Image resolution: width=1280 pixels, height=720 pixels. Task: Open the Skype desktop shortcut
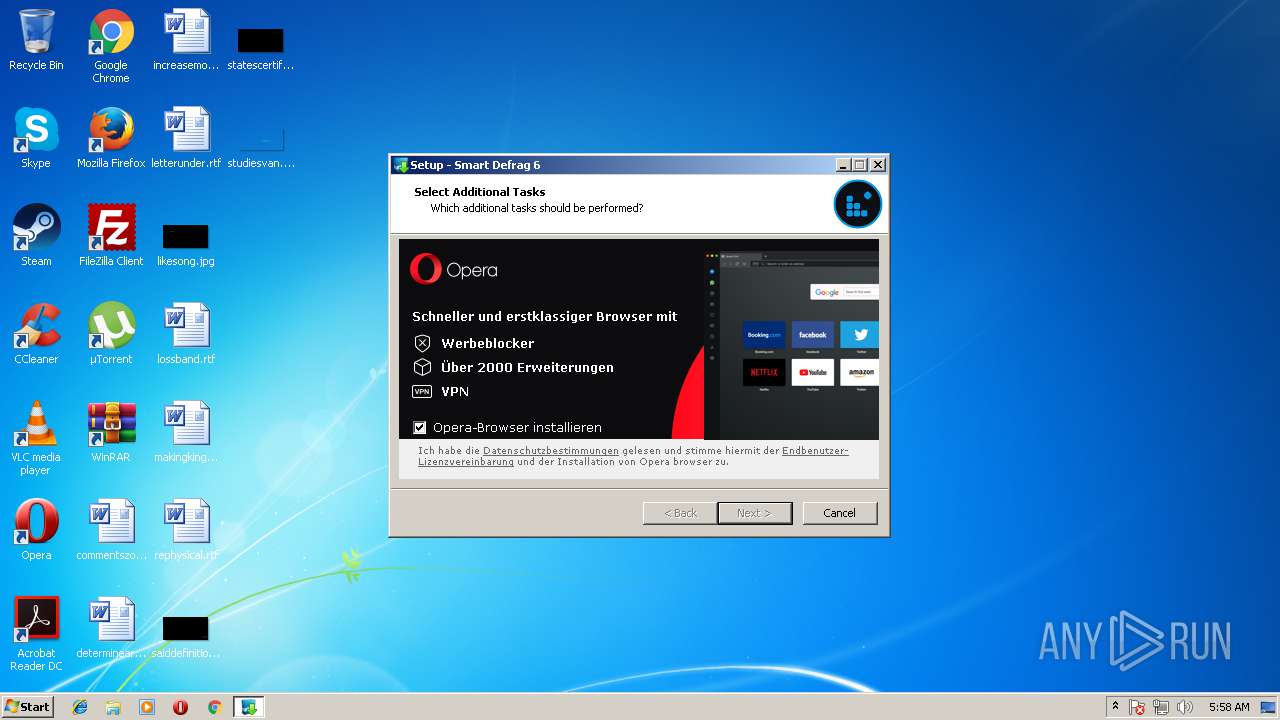(x=36, y=138)
